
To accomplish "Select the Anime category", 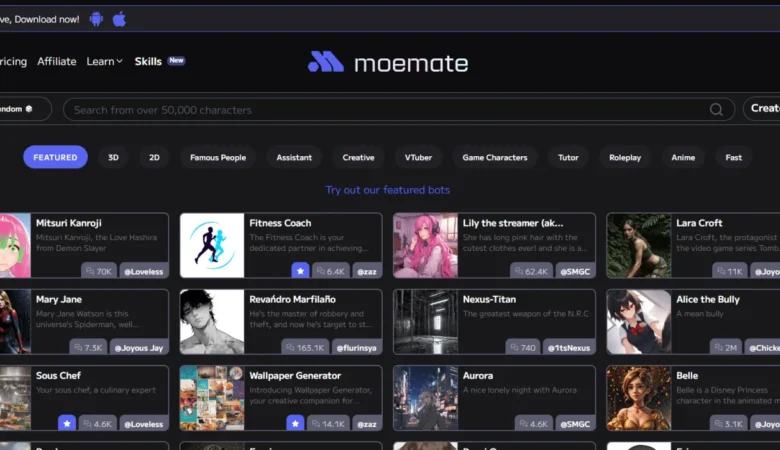I will pos(683,157).
